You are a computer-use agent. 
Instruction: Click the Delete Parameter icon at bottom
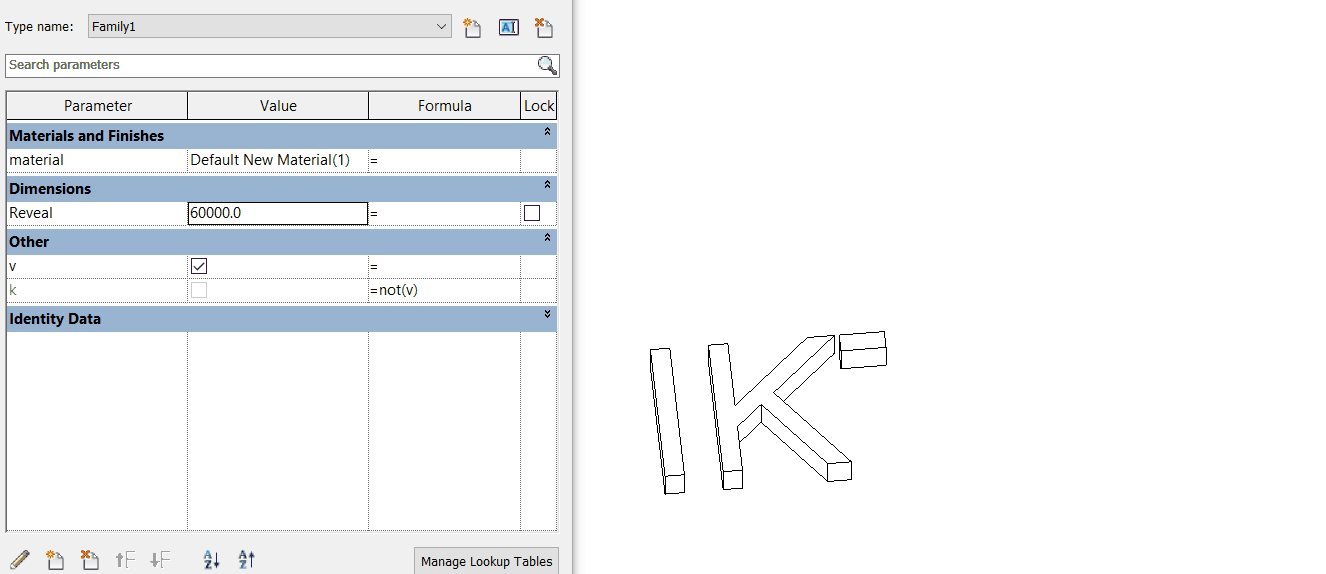point(89,560)
